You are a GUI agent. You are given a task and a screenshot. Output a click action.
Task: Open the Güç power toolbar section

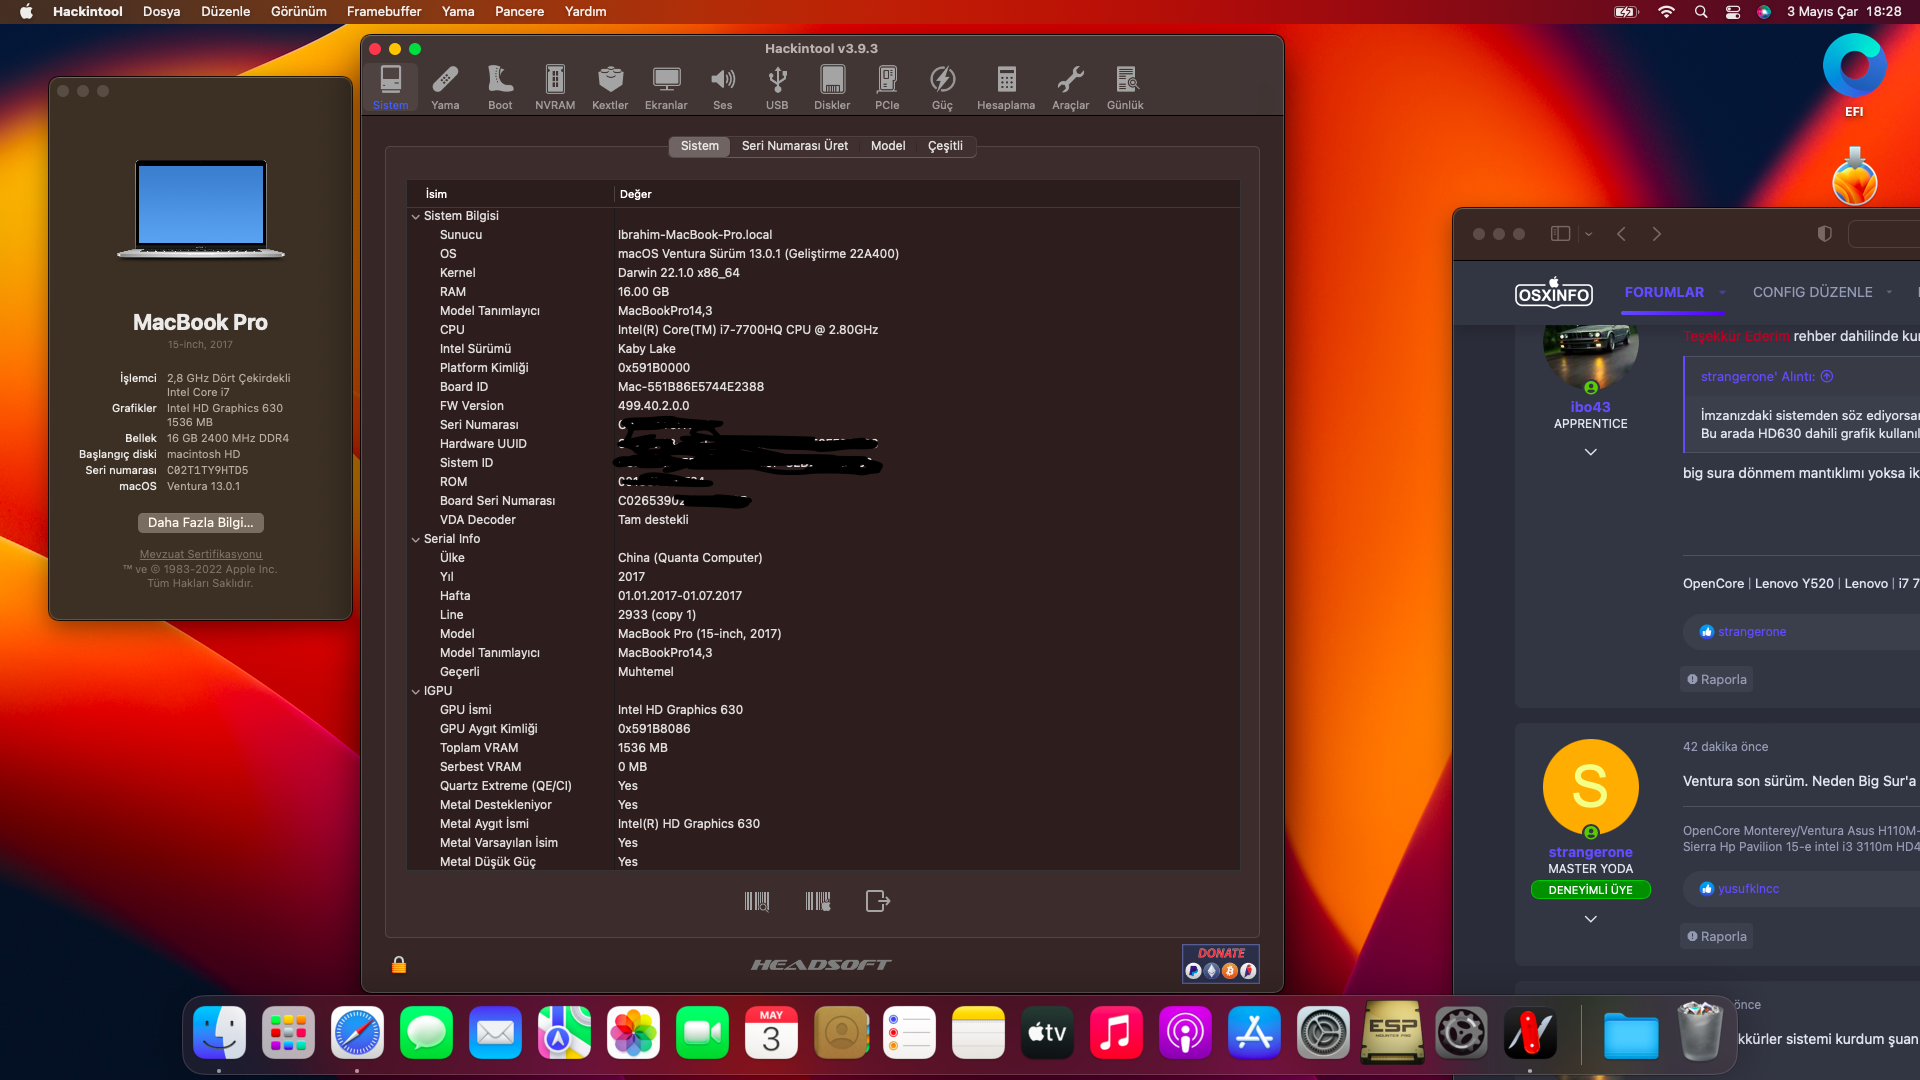pyautogui.click(x=942, y=87)
